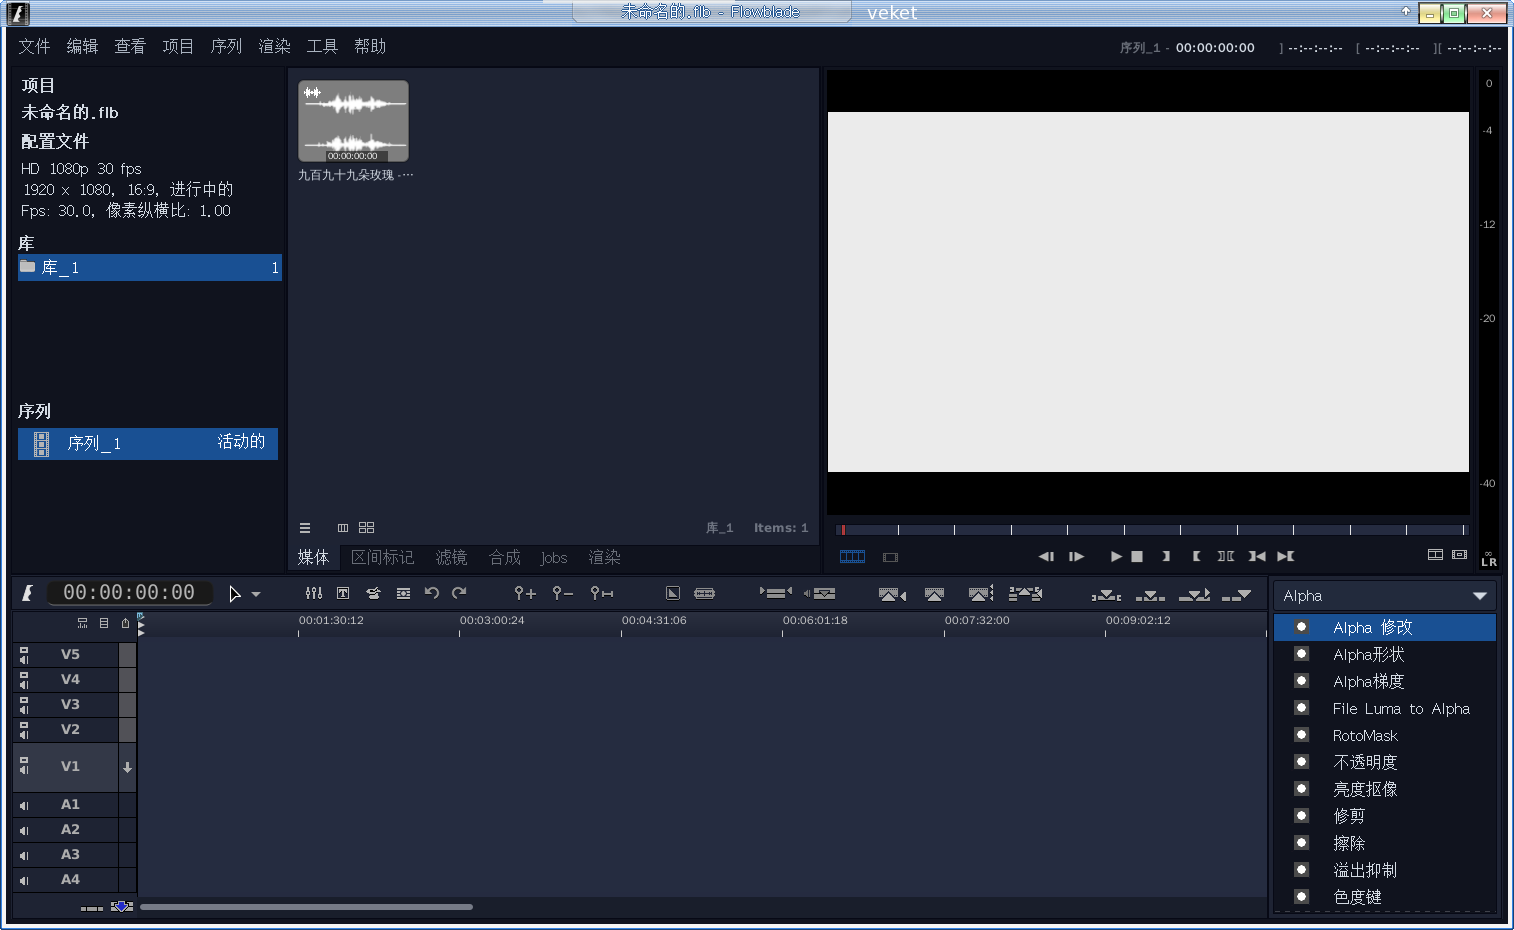Open the Alpha filter group dropdown
The height and width of the screenshot is (930, 1514).
(1385, 596)
